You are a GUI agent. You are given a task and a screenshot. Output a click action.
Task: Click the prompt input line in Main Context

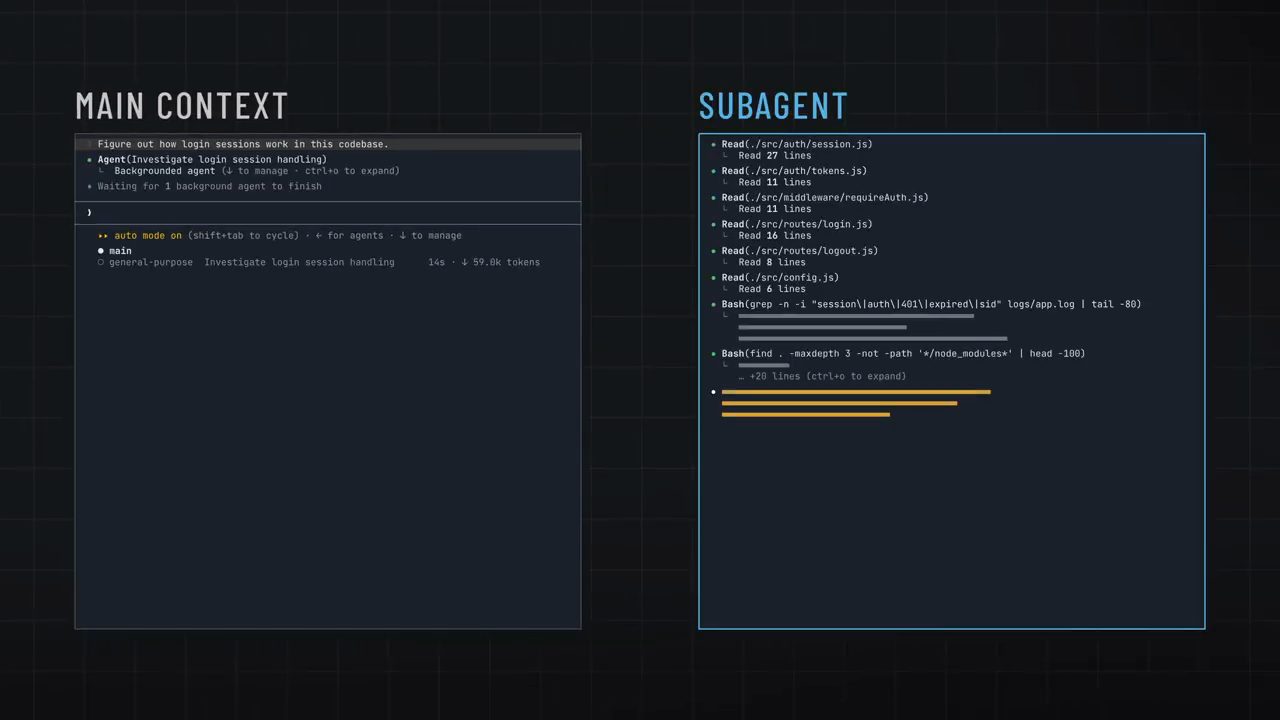[328, 212]
